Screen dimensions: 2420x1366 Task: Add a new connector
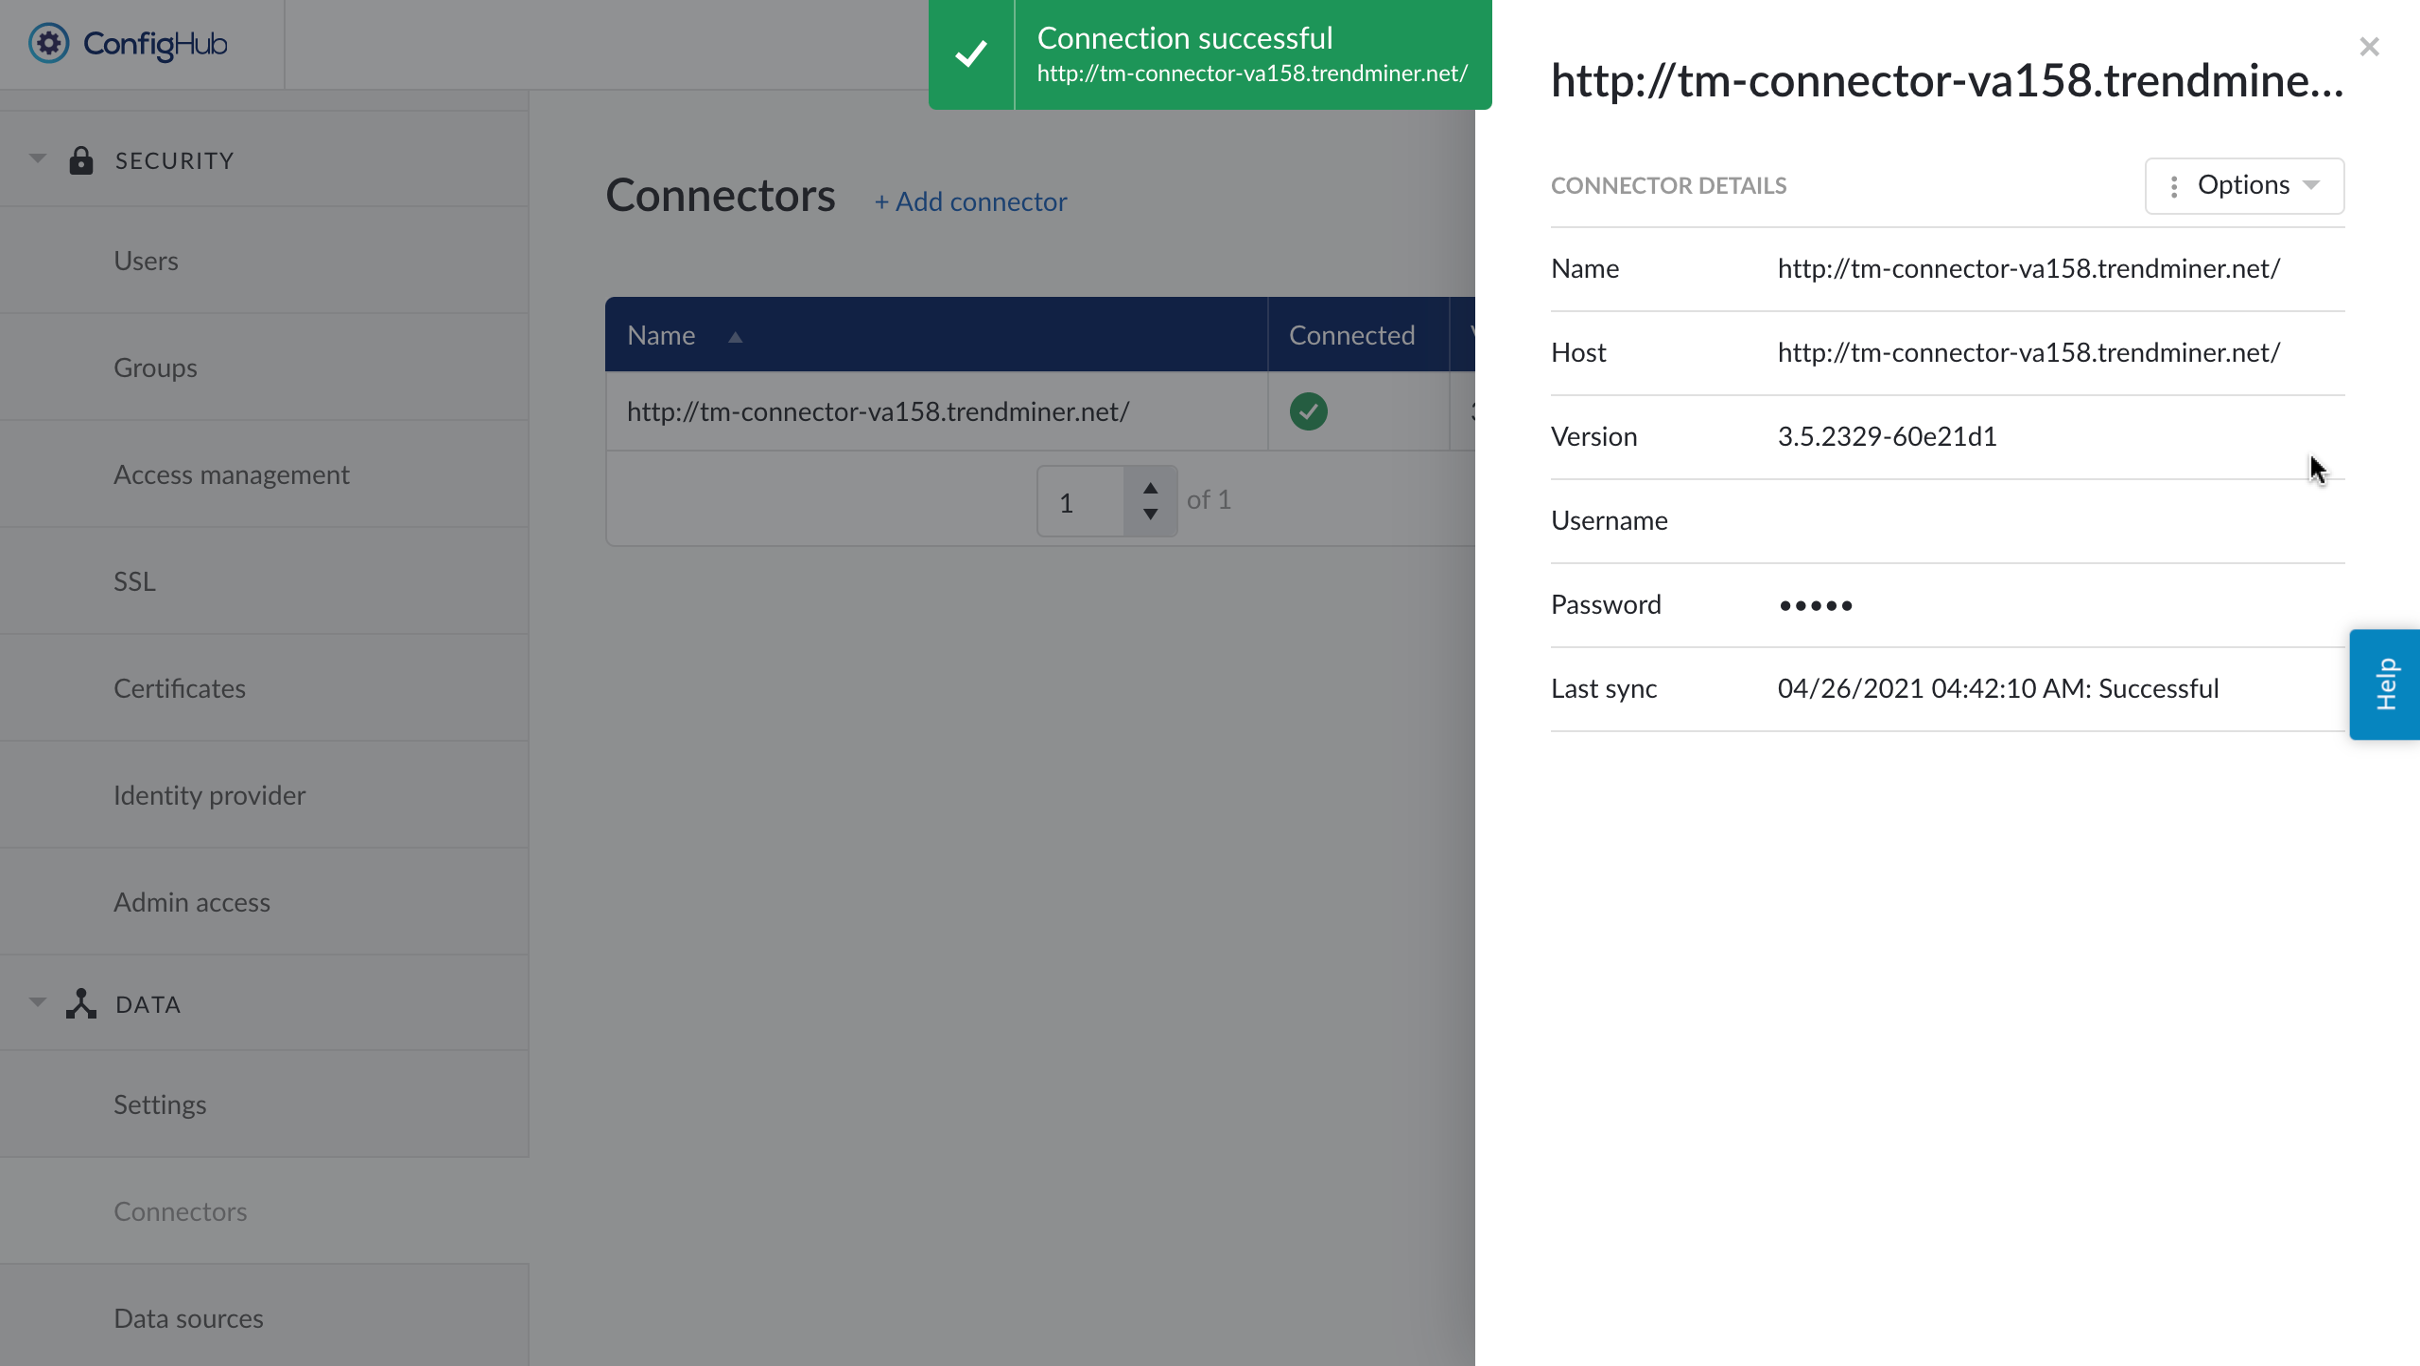970,201
